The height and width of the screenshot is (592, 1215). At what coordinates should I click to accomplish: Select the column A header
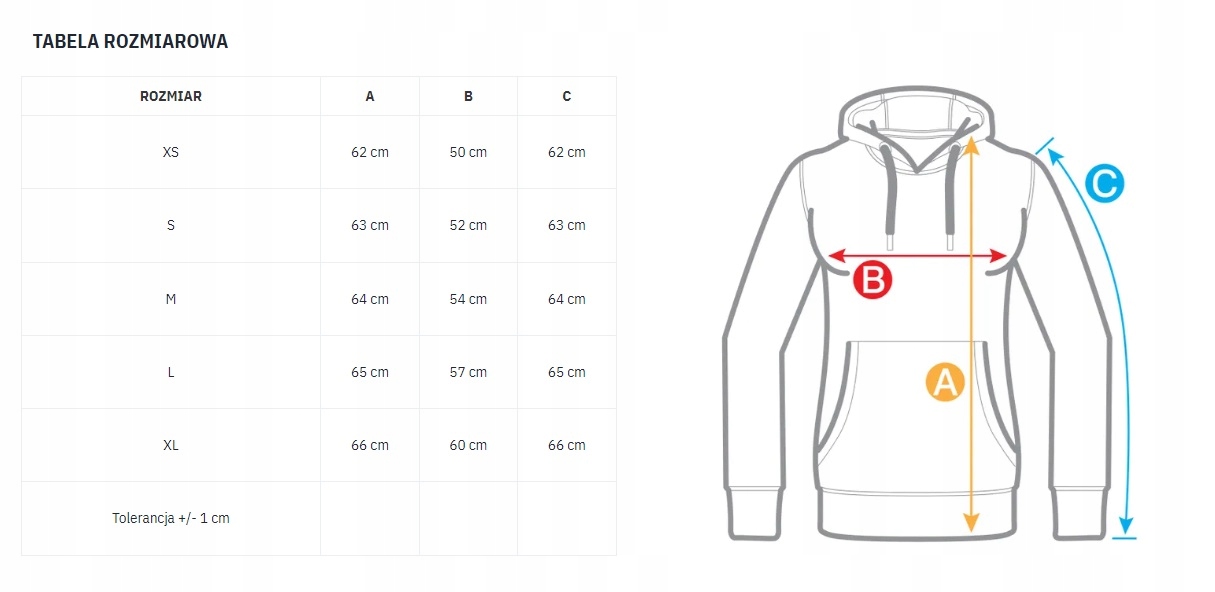[370, 96]
